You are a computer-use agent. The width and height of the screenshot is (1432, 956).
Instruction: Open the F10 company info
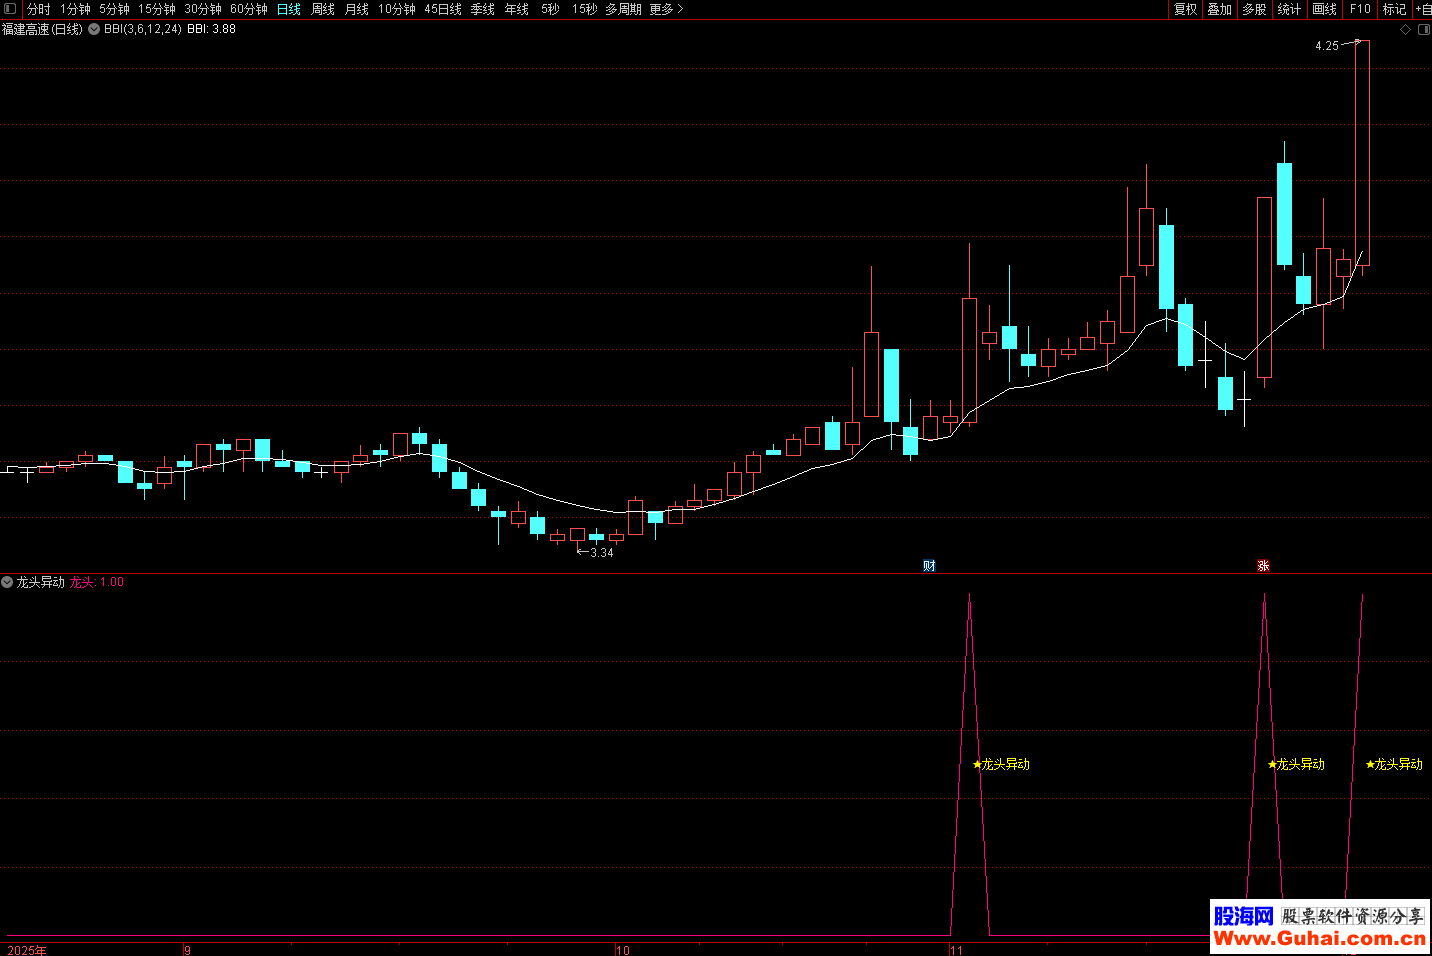(x=1360, y=9)
